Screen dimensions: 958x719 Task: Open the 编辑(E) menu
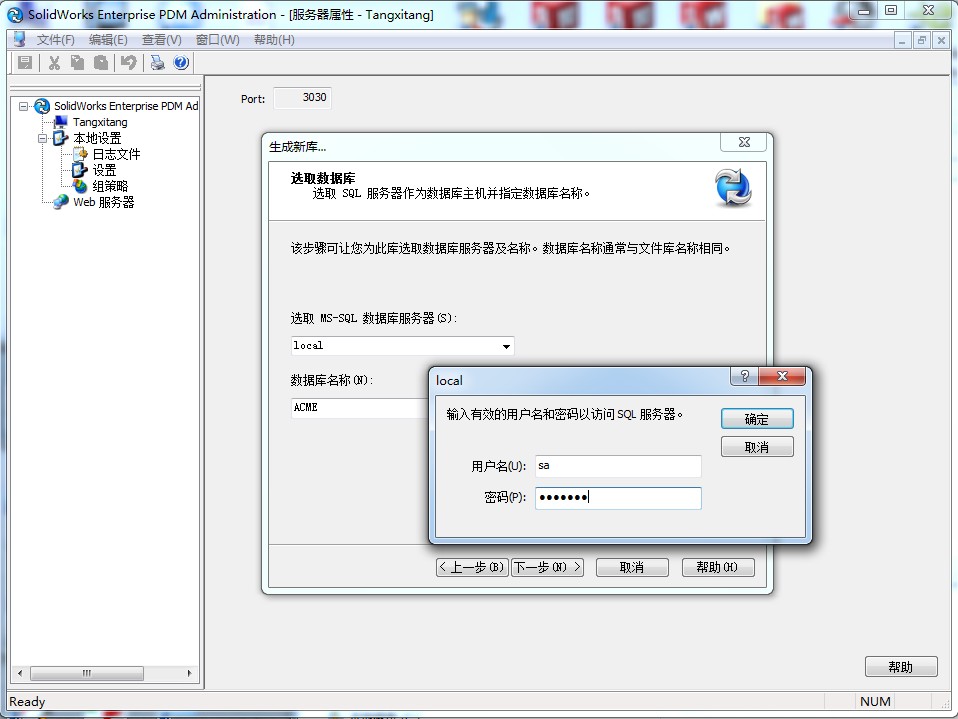pyautogui.click(x=108, y=40)
